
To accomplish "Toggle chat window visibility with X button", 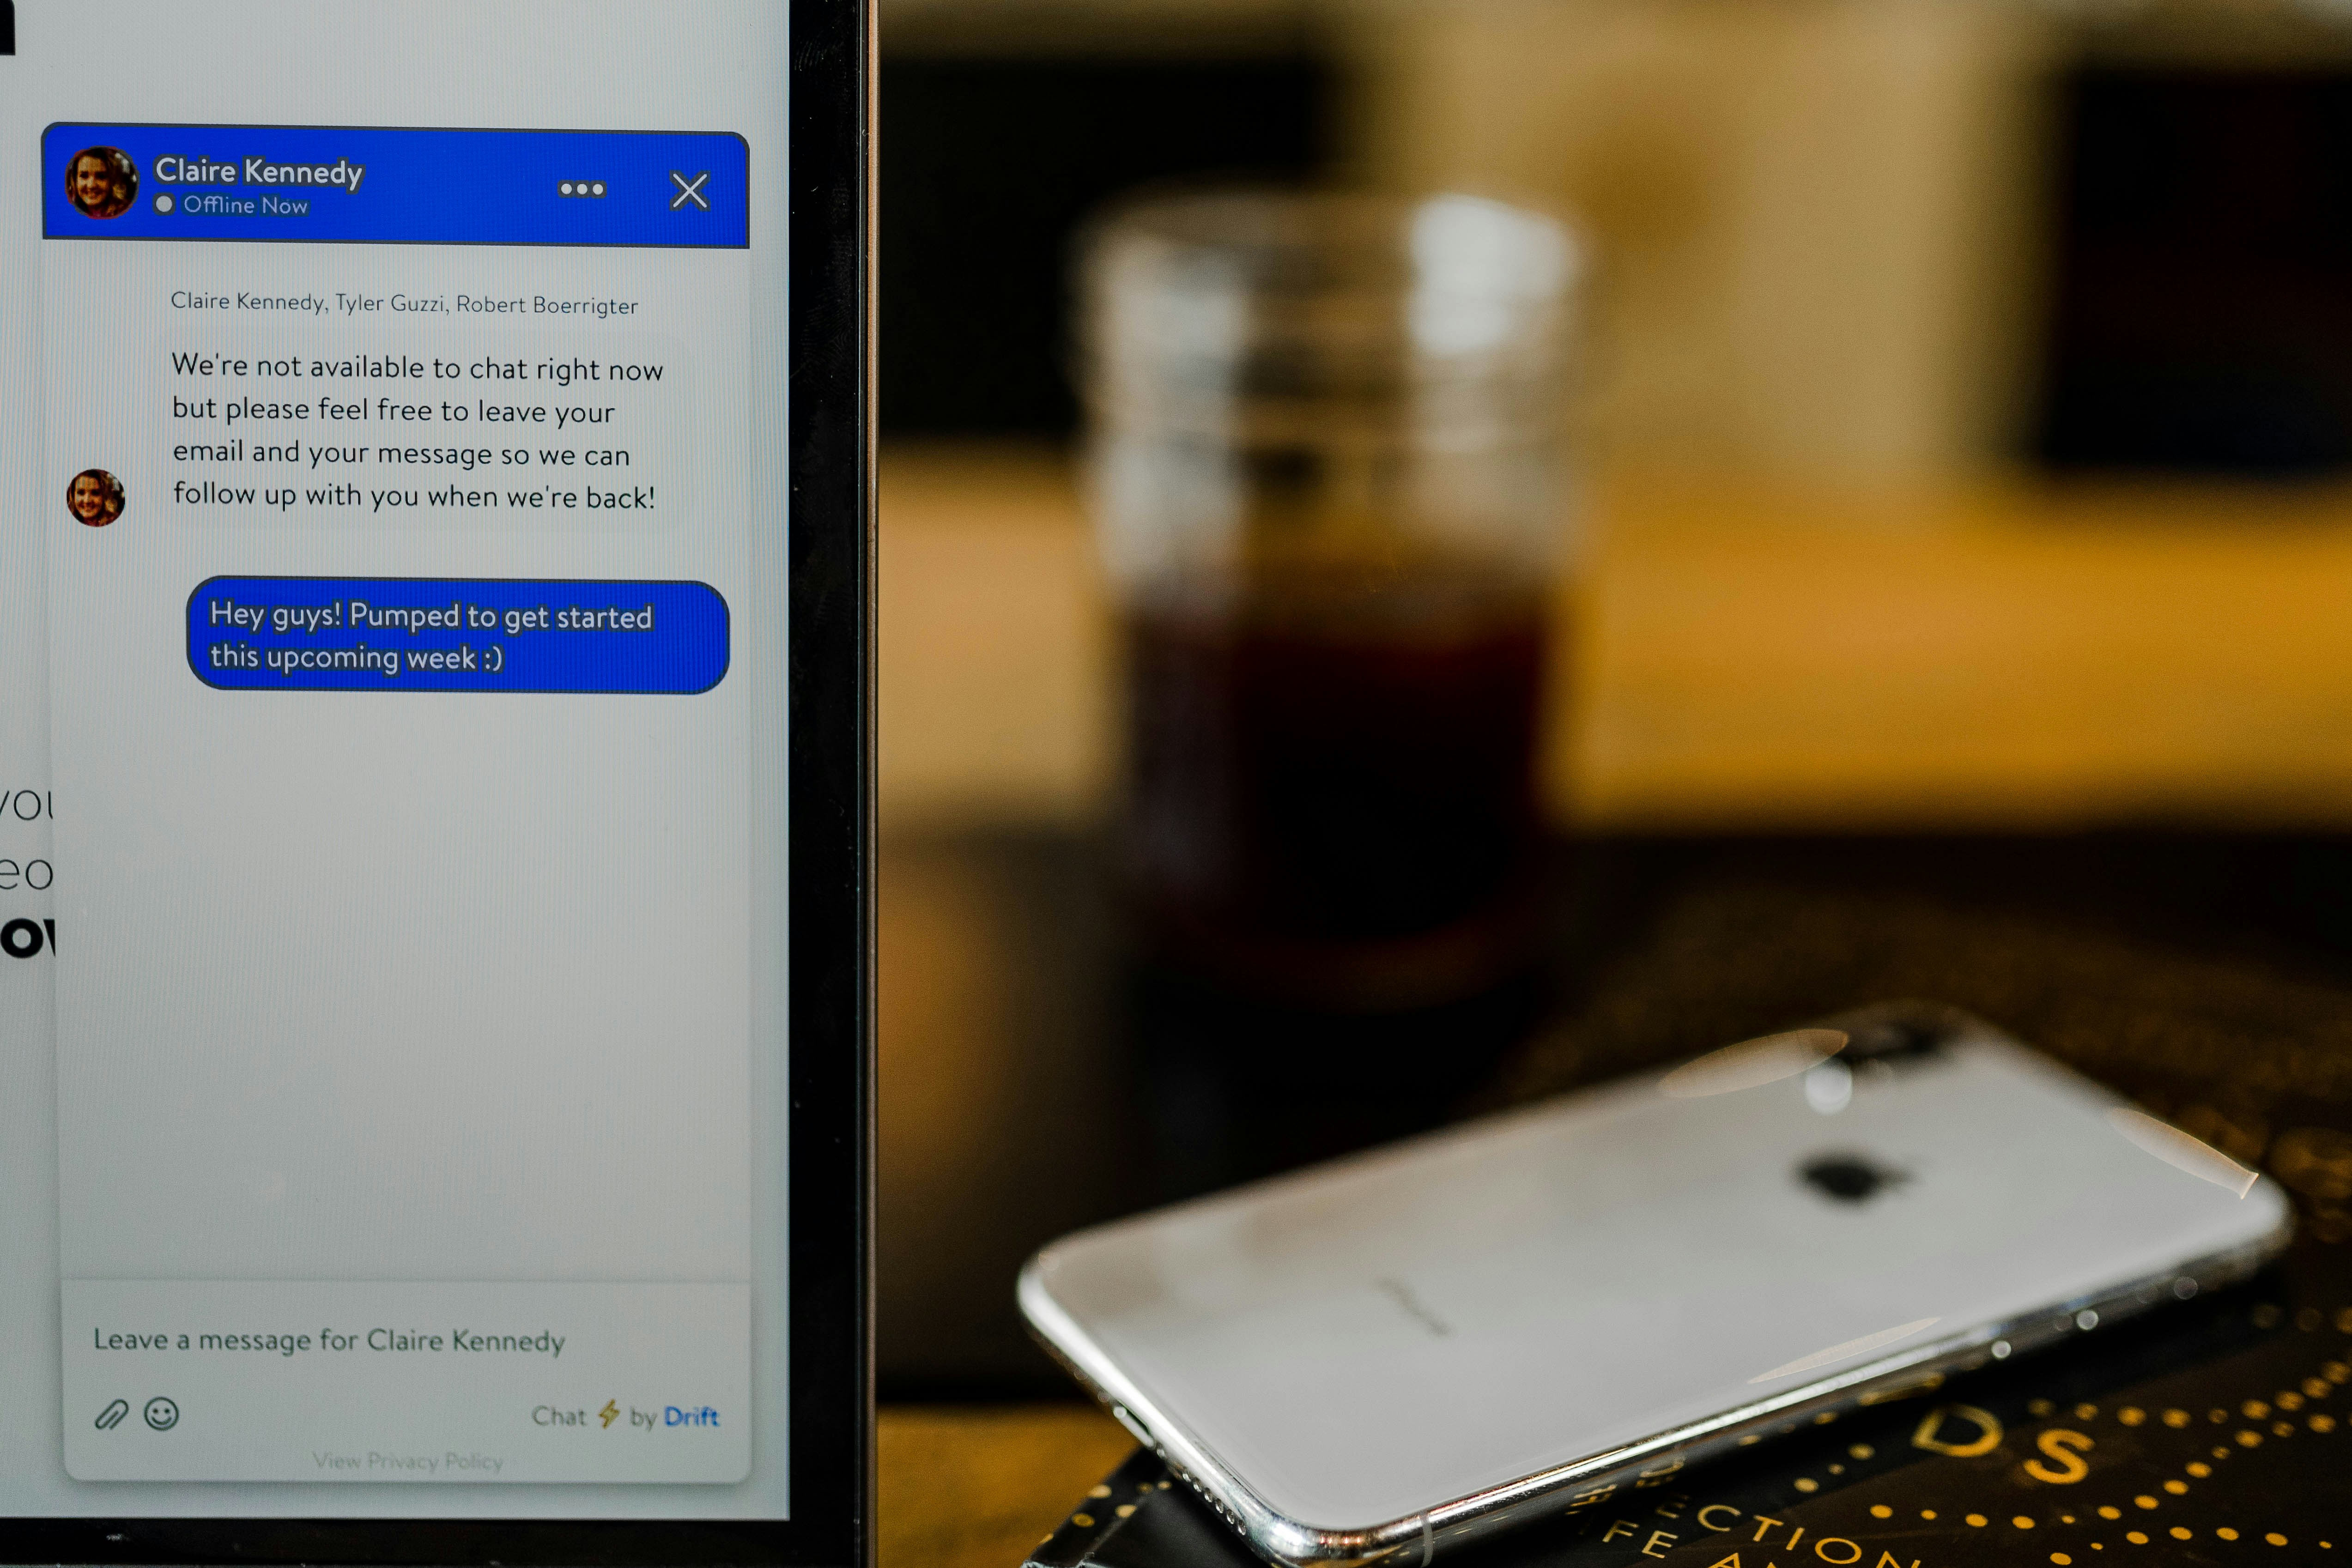I will (x=693, y=191).
